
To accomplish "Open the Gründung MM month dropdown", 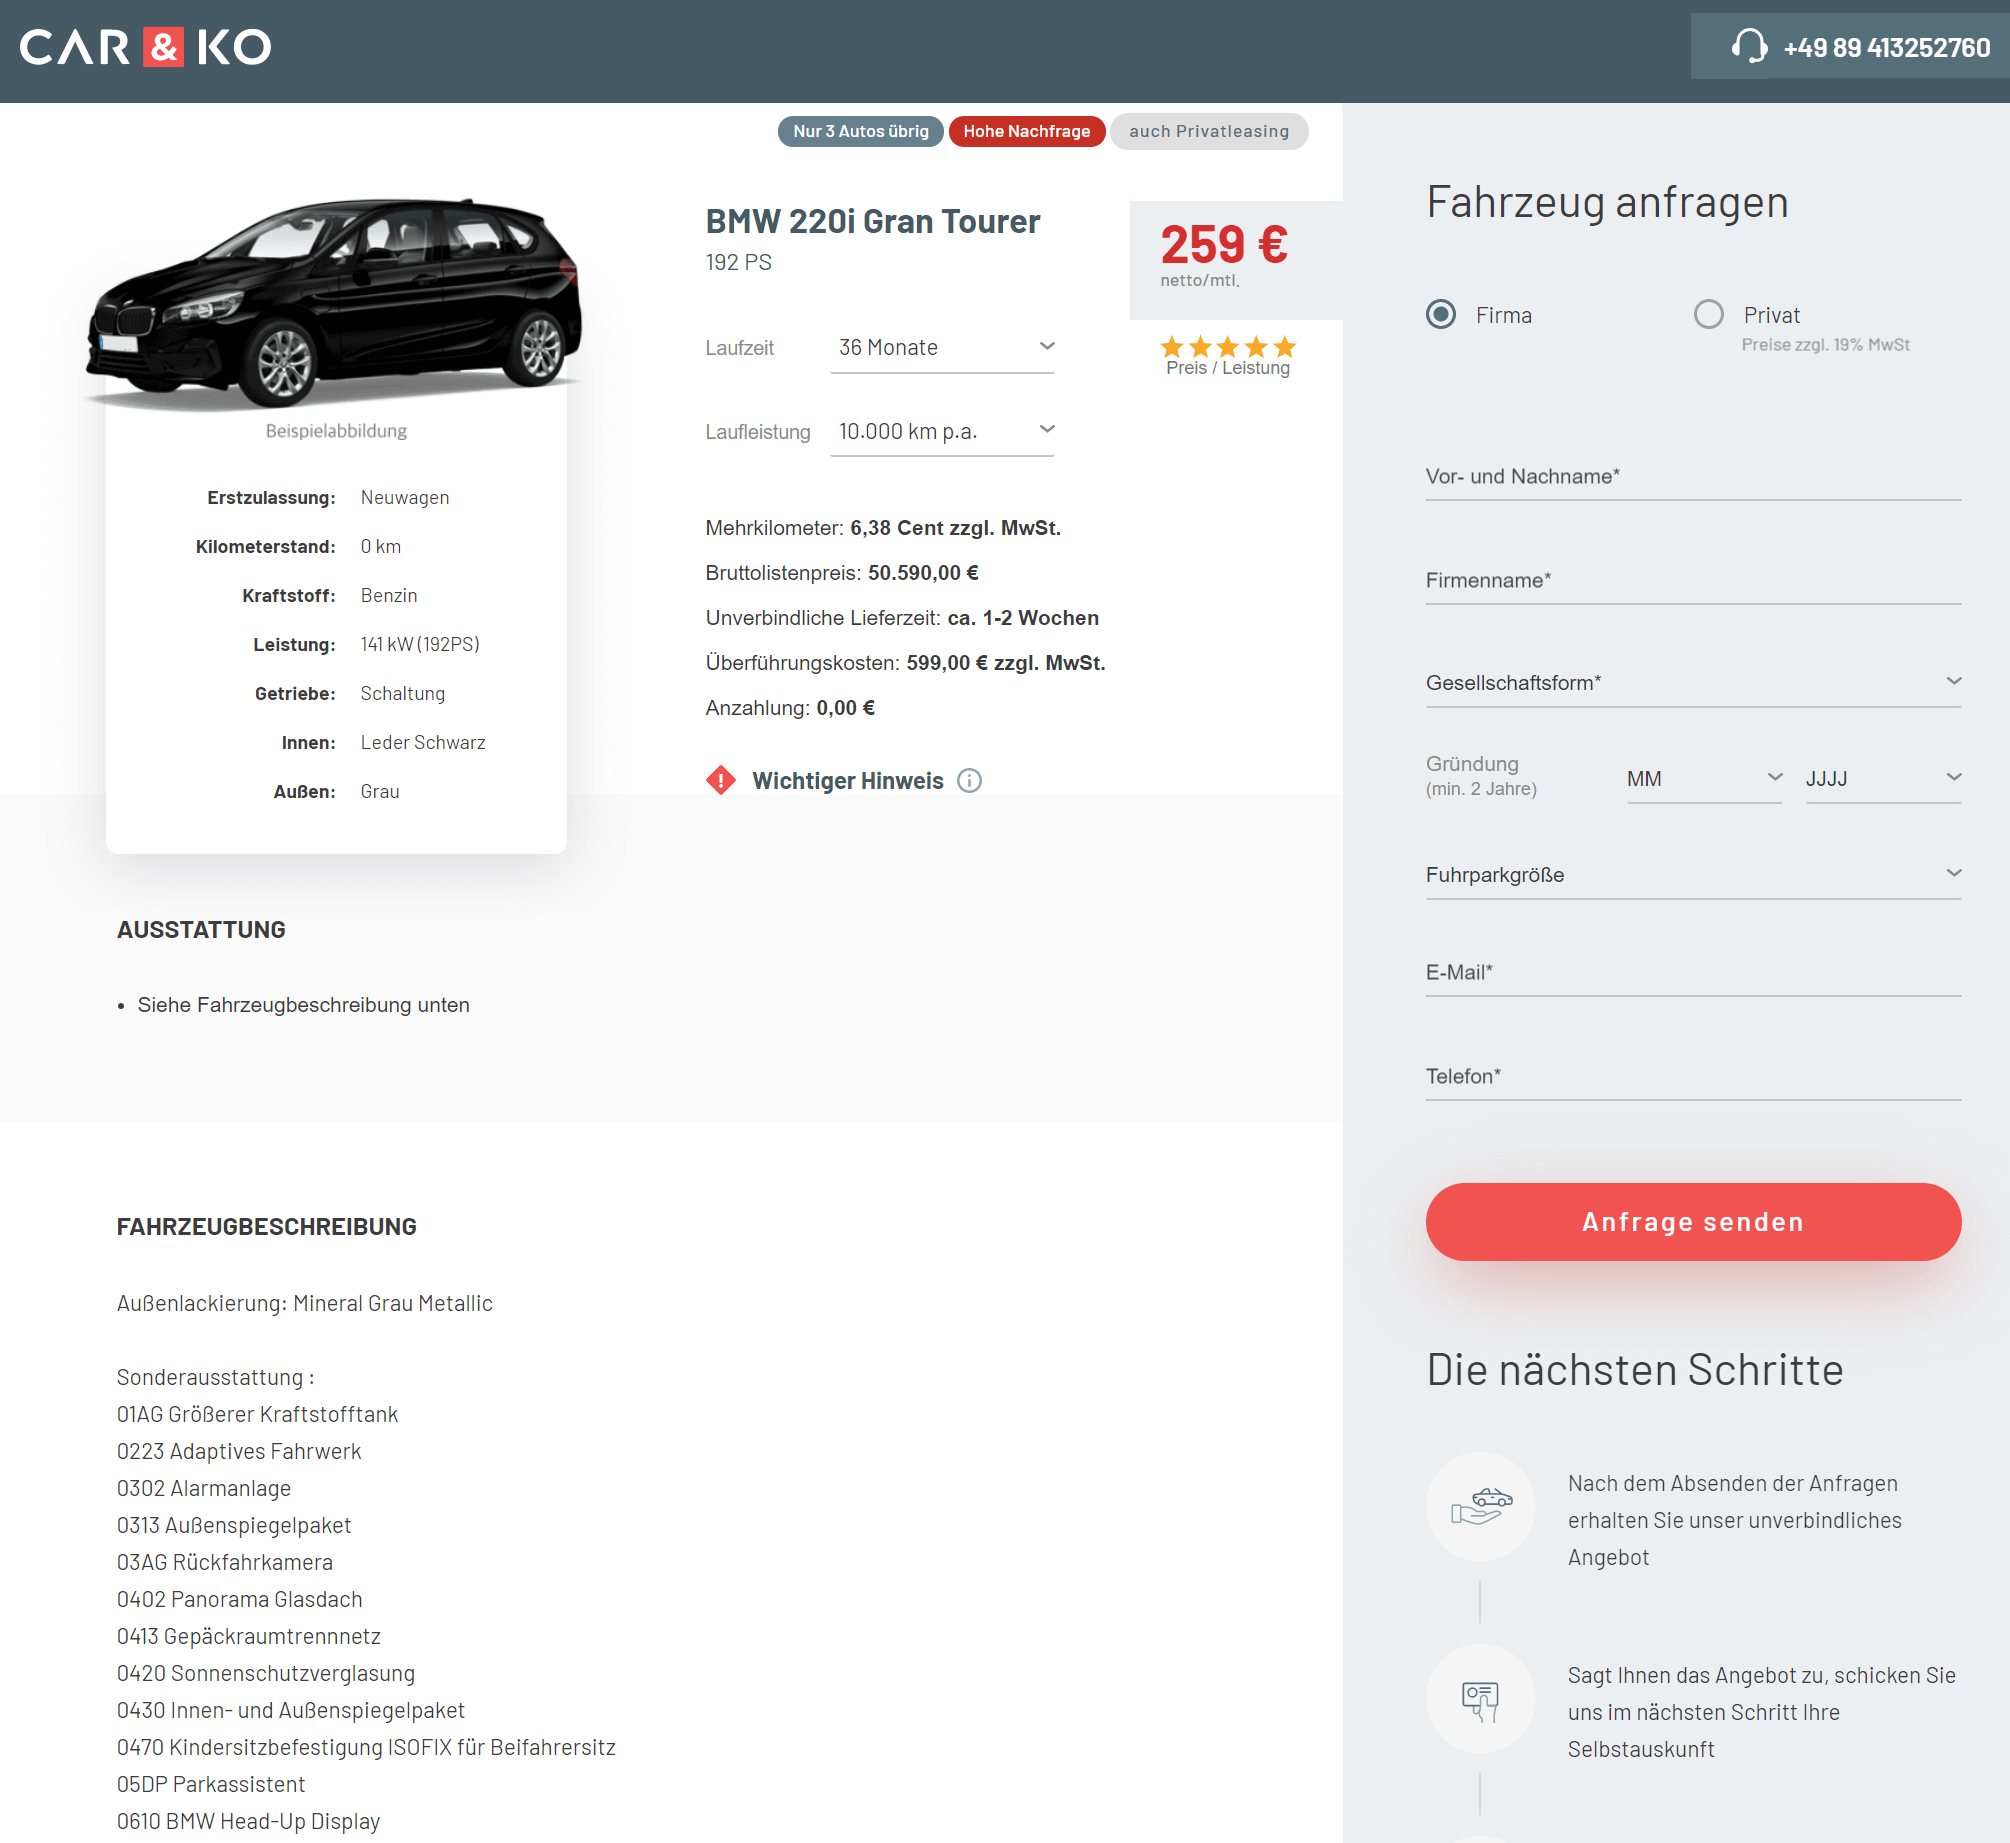I will (x=1704, y=779).
